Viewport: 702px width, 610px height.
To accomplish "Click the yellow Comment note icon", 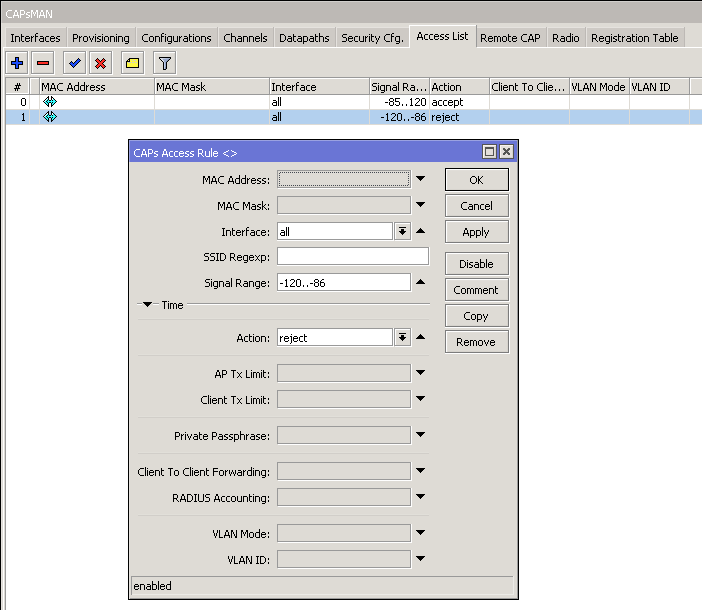I will [132, 63].
